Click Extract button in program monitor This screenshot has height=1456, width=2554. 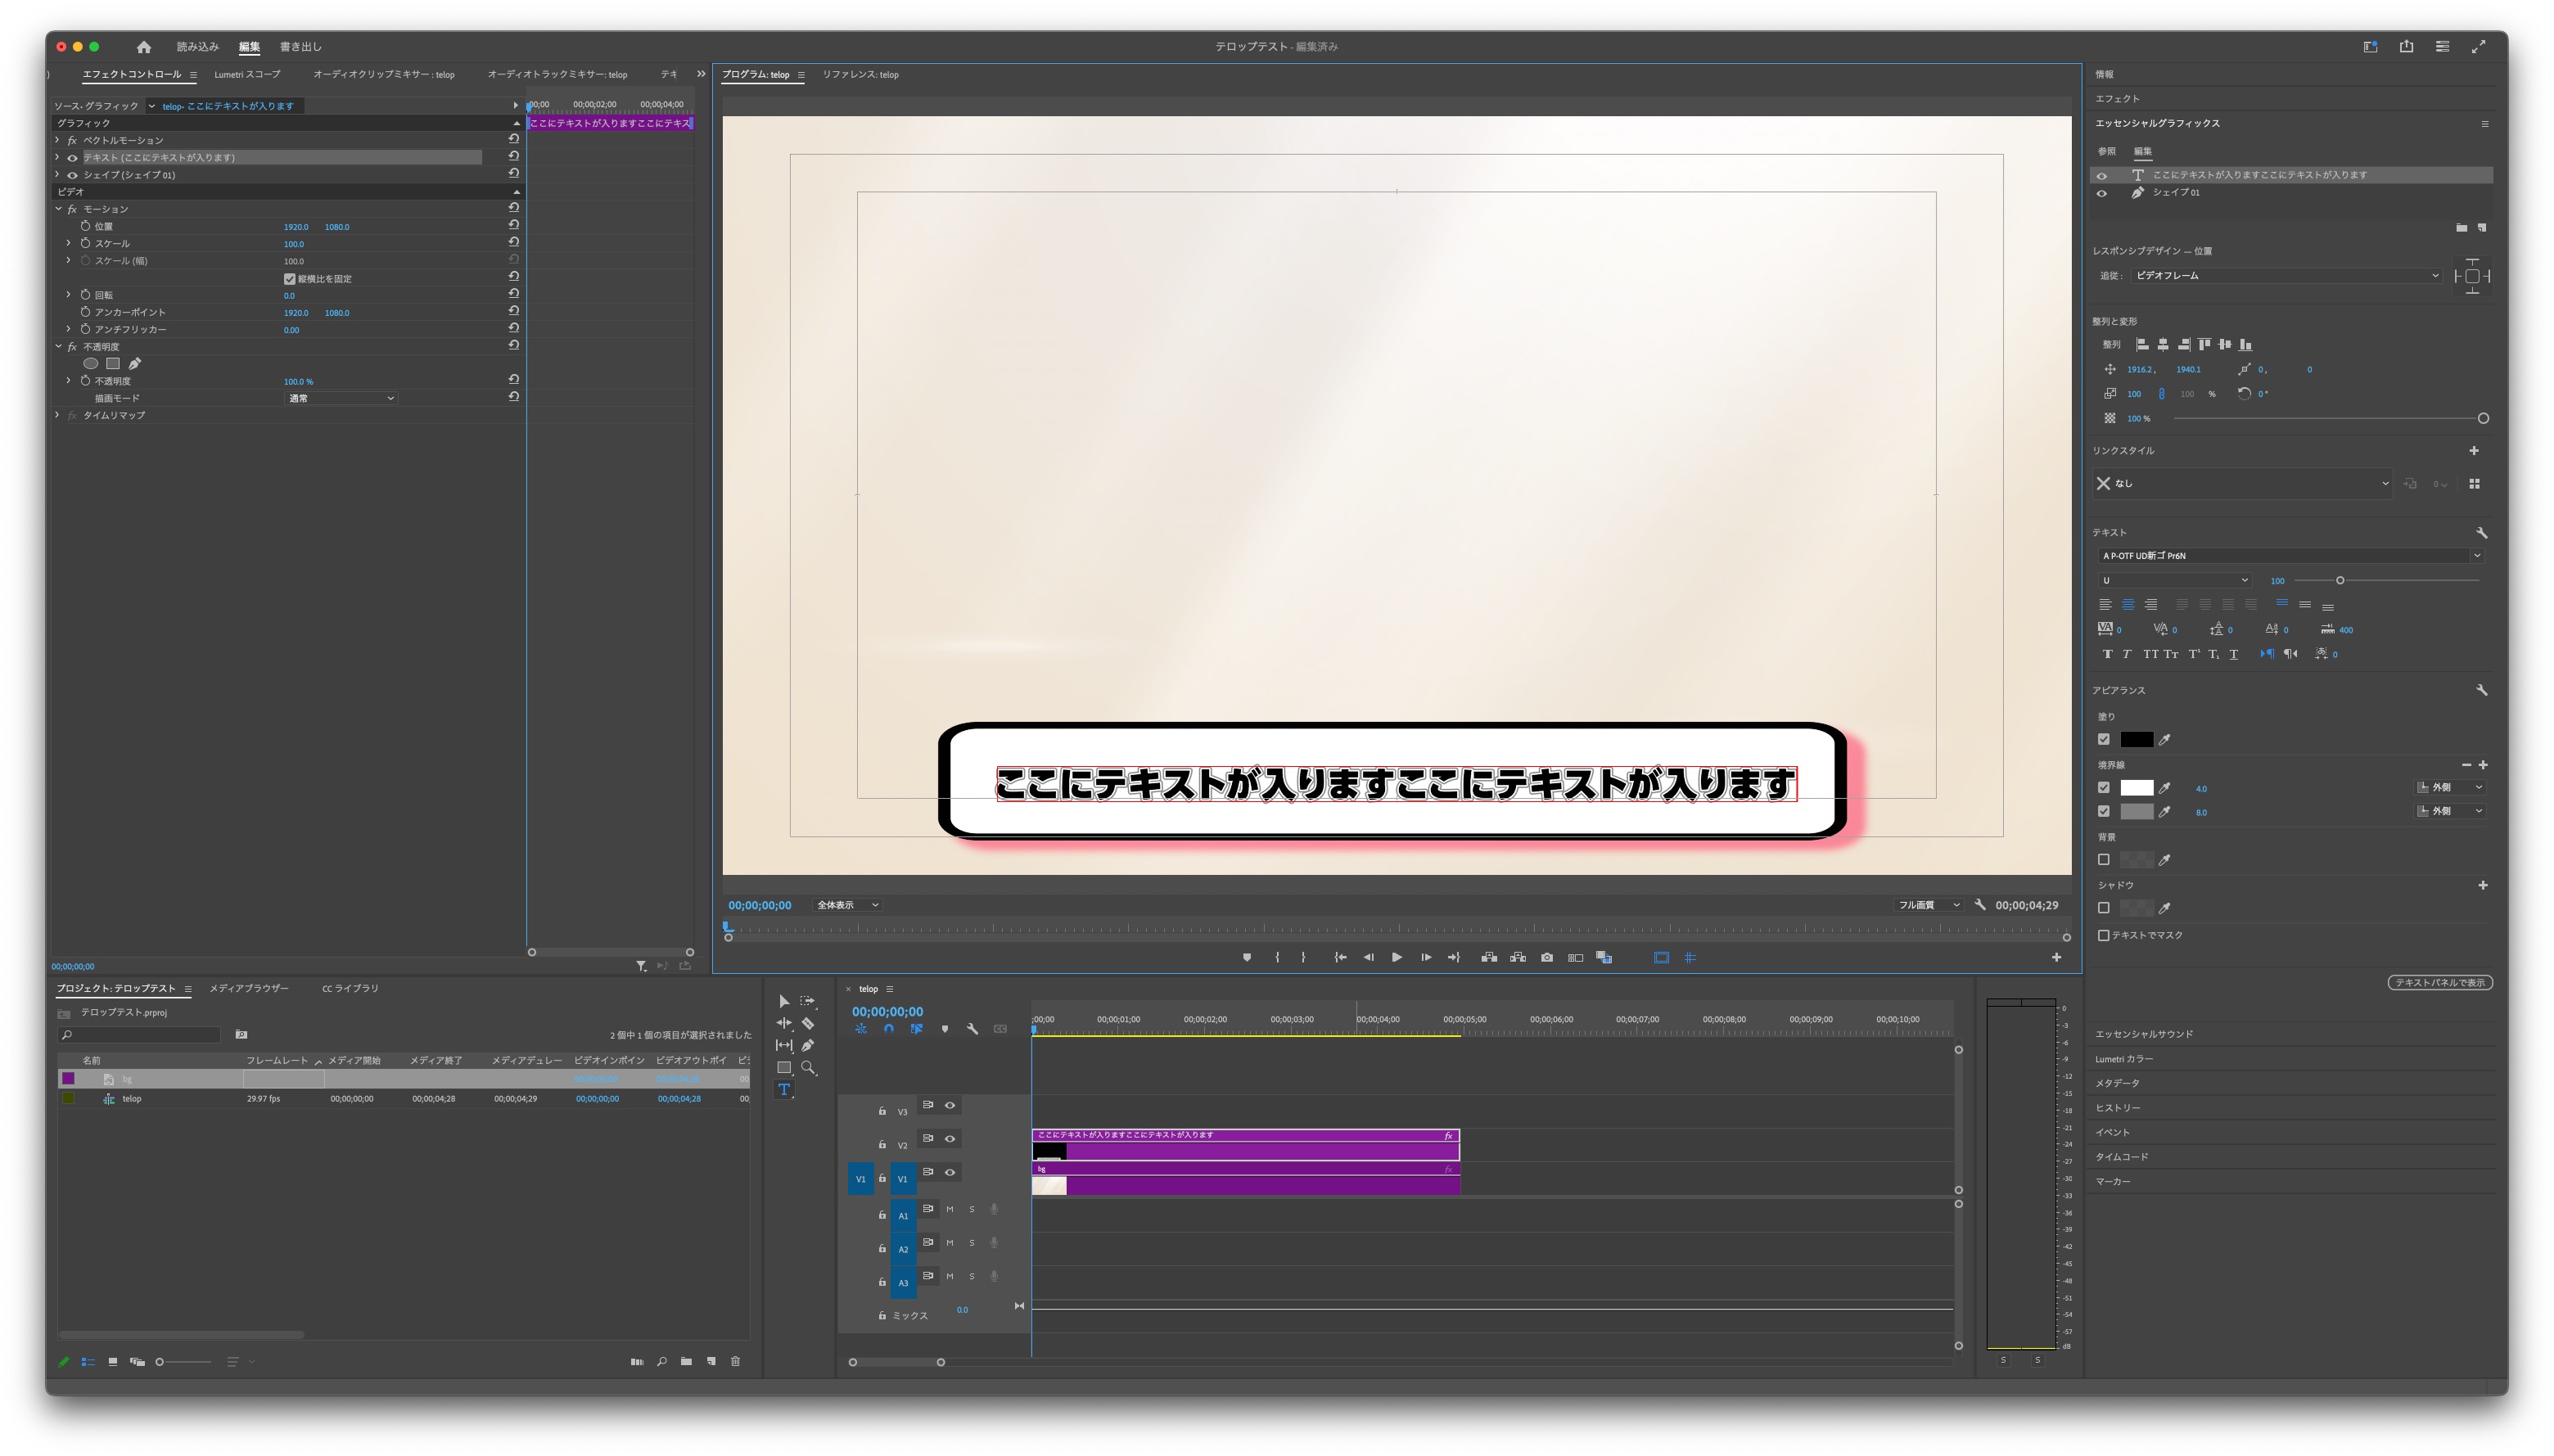(x=1518, y=958)
